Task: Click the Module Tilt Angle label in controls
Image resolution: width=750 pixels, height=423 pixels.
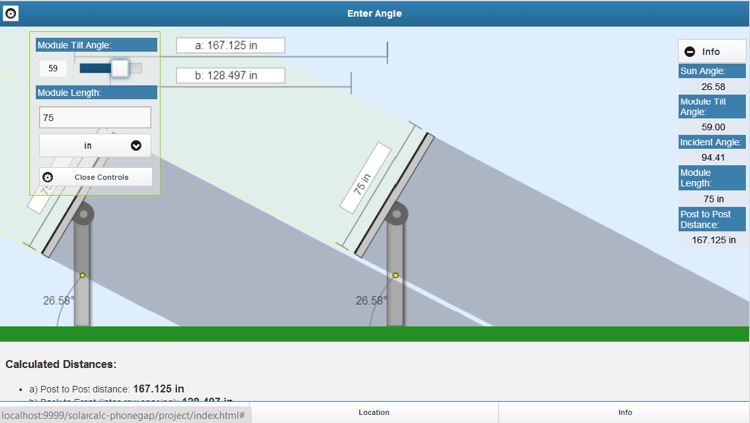Action: (x=96, y=45)
